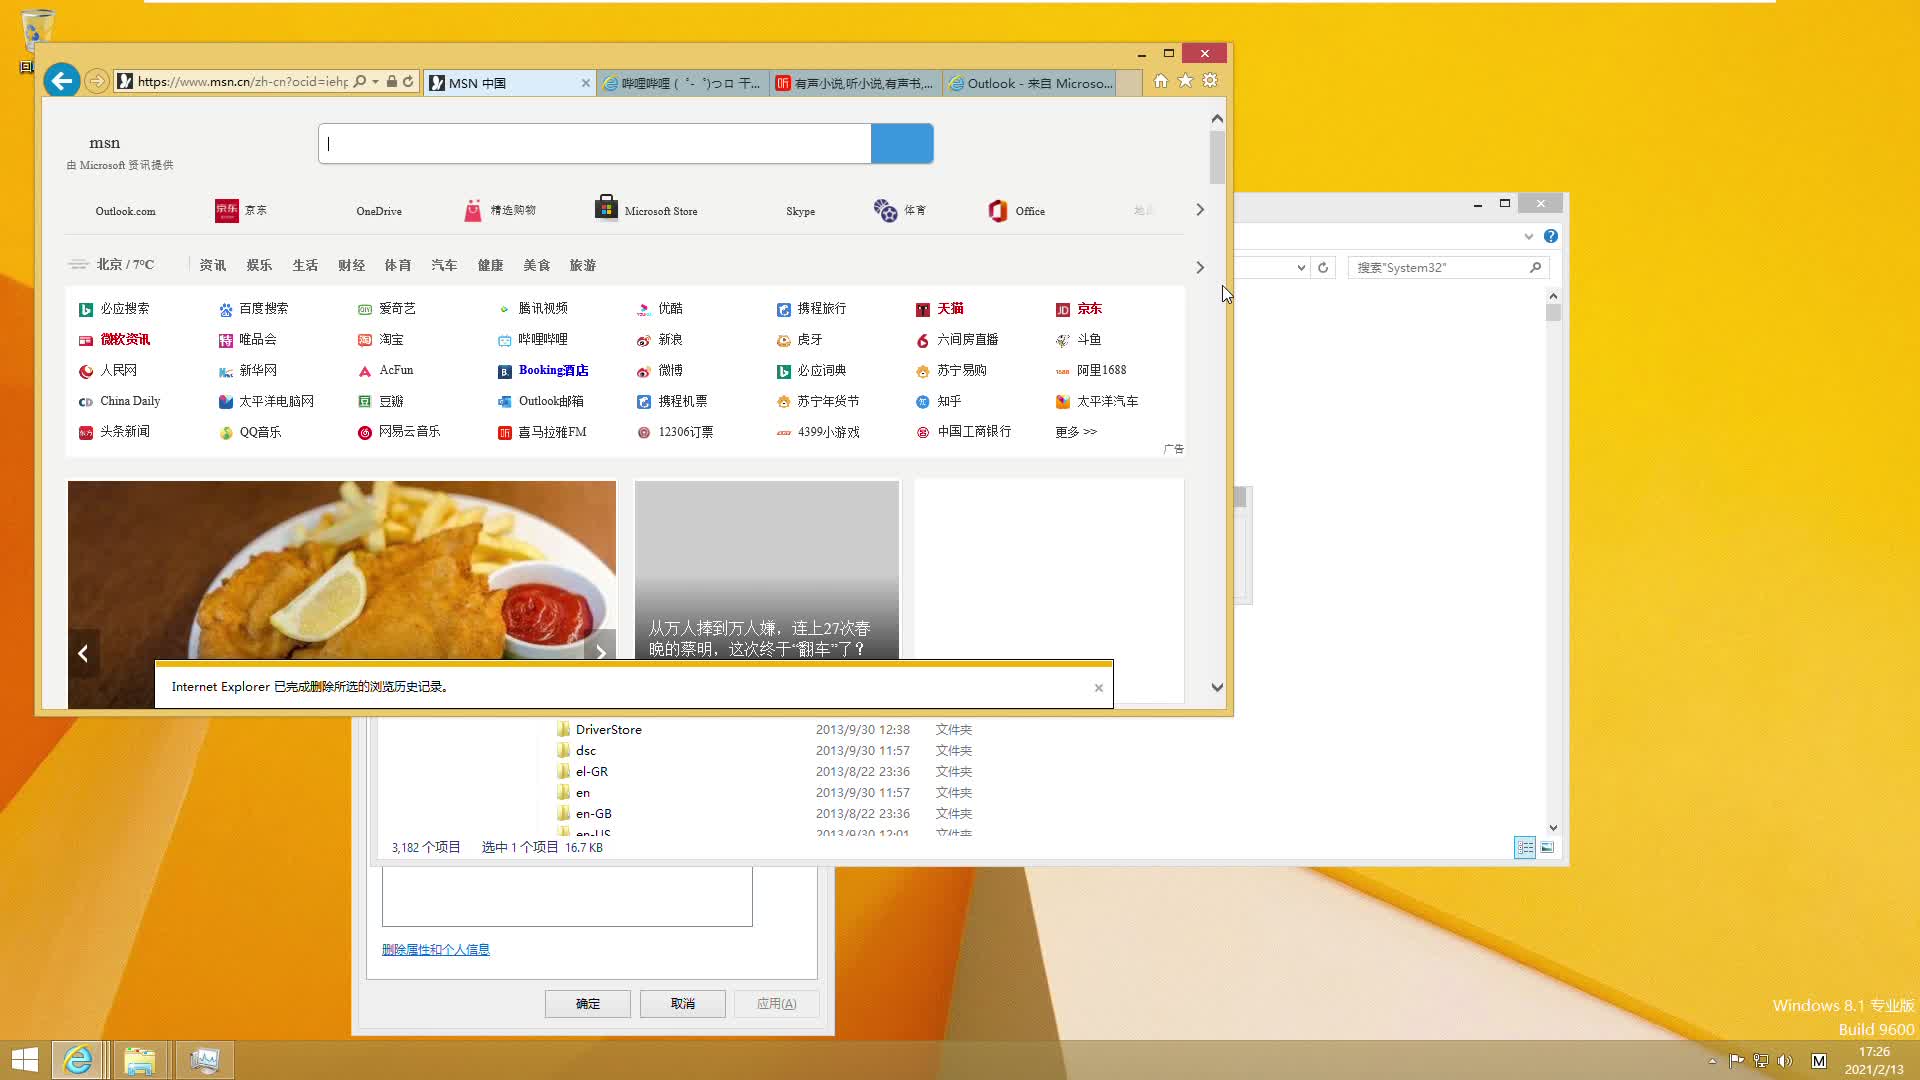Click the blue MSN search button
This screenshot has width=1920, height=1080.
pos(902,144)
